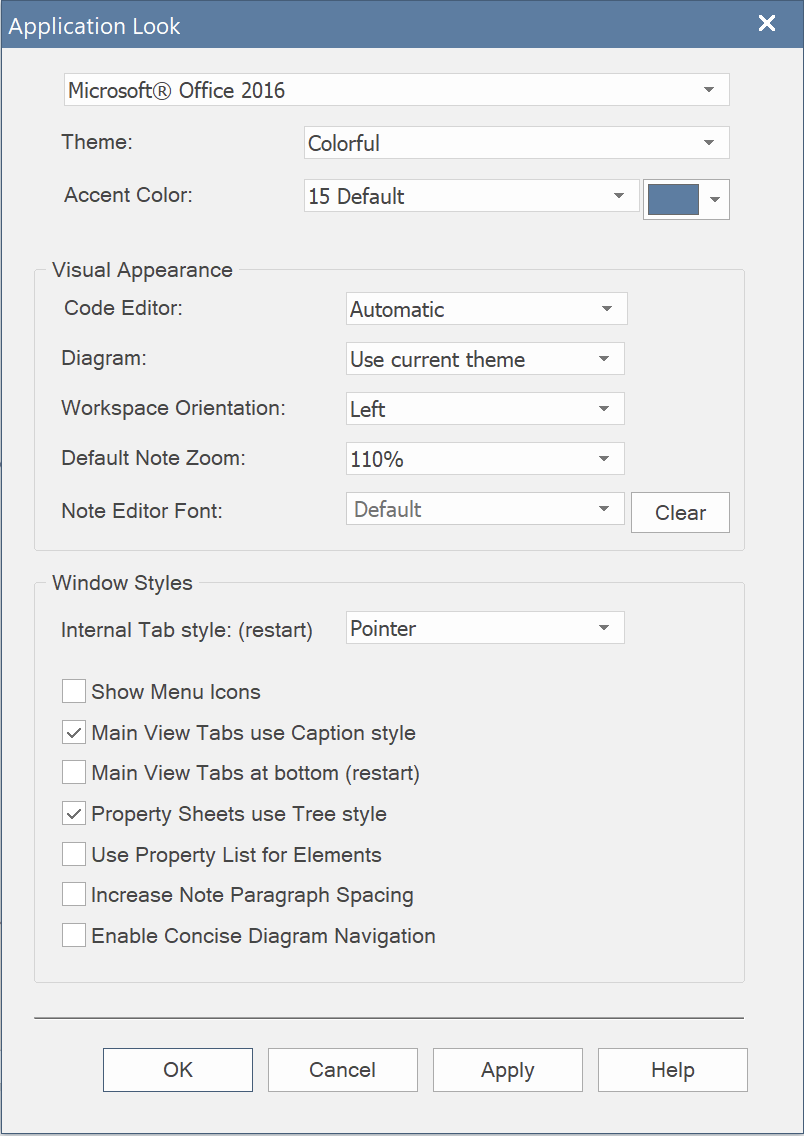The image size is (804, 1136).
Task: Expand the Code Editor dropdown
Action: (486, 309)
